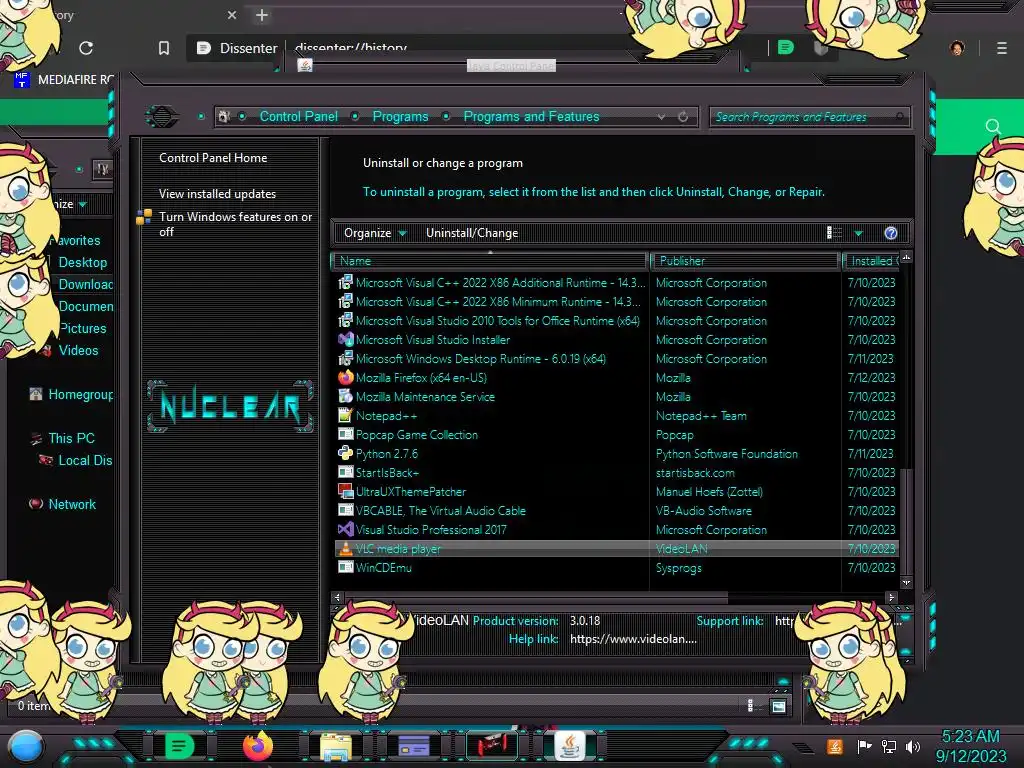Select Microsoft Visual C++ 2022 X86 Minimum Runtime
The image size is (1024, 768).
point(498,302)
